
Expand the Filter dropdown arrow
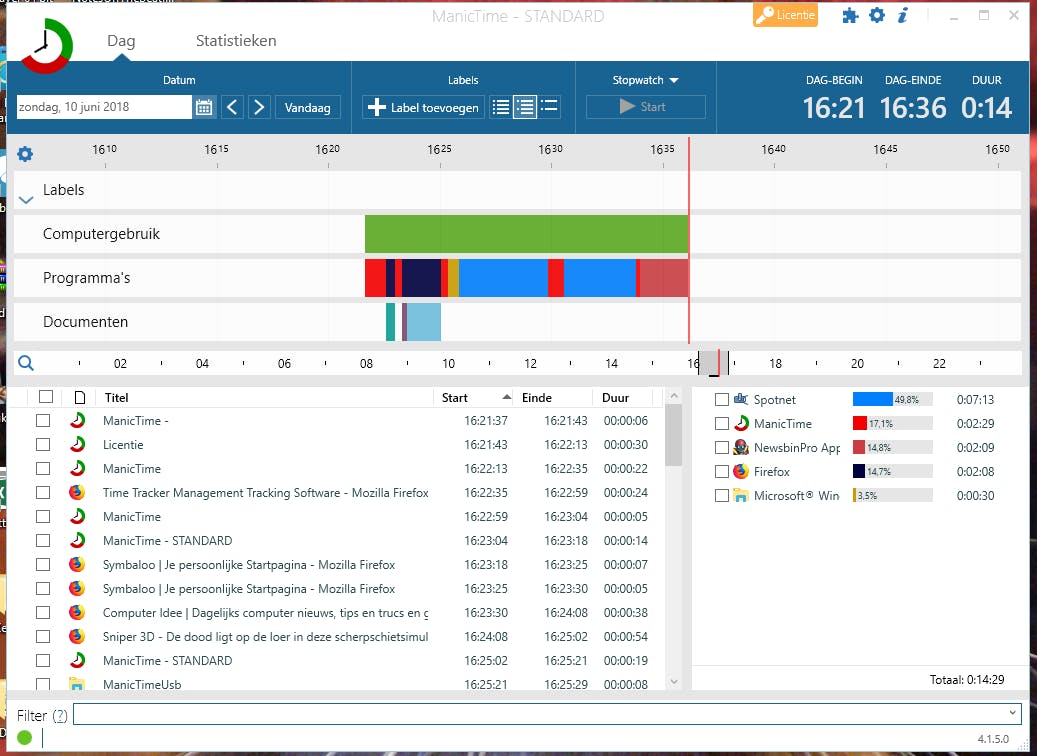1013,713
